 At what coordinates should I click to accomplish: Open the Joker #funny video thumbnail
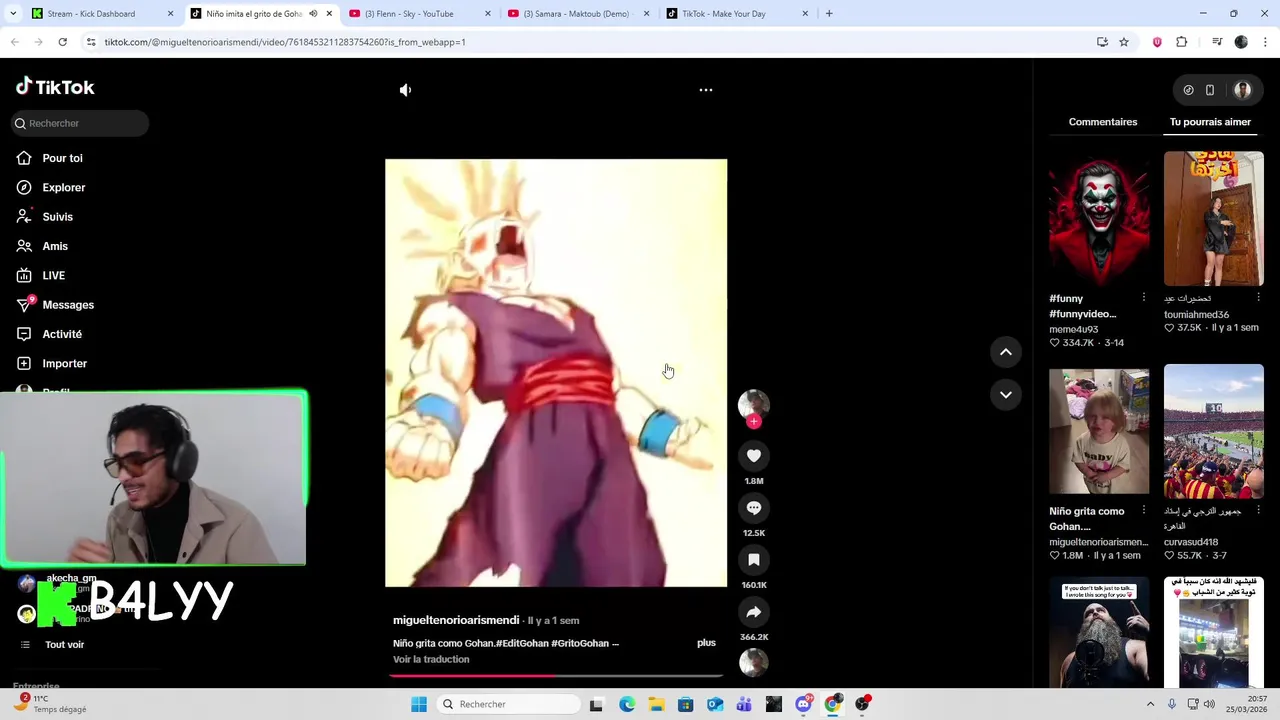pyautogui.click(x=1099, y=219)
